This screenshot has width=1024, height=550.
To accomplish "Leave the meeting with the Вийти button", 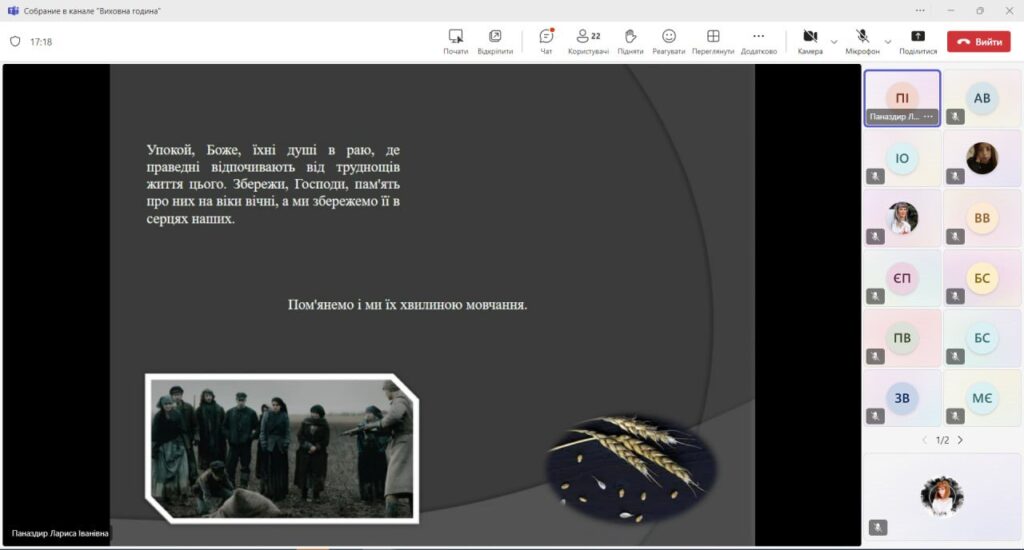I will 979,42.
